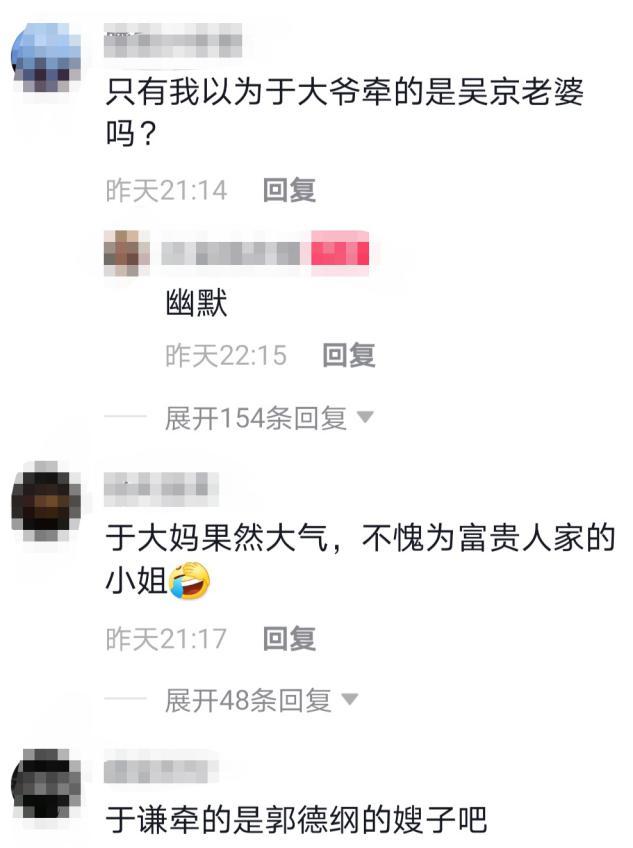This screenshot has width=633, height=848.
Task: Reply to the 幽默 comment from 22:15
Action: pos(348,355)
